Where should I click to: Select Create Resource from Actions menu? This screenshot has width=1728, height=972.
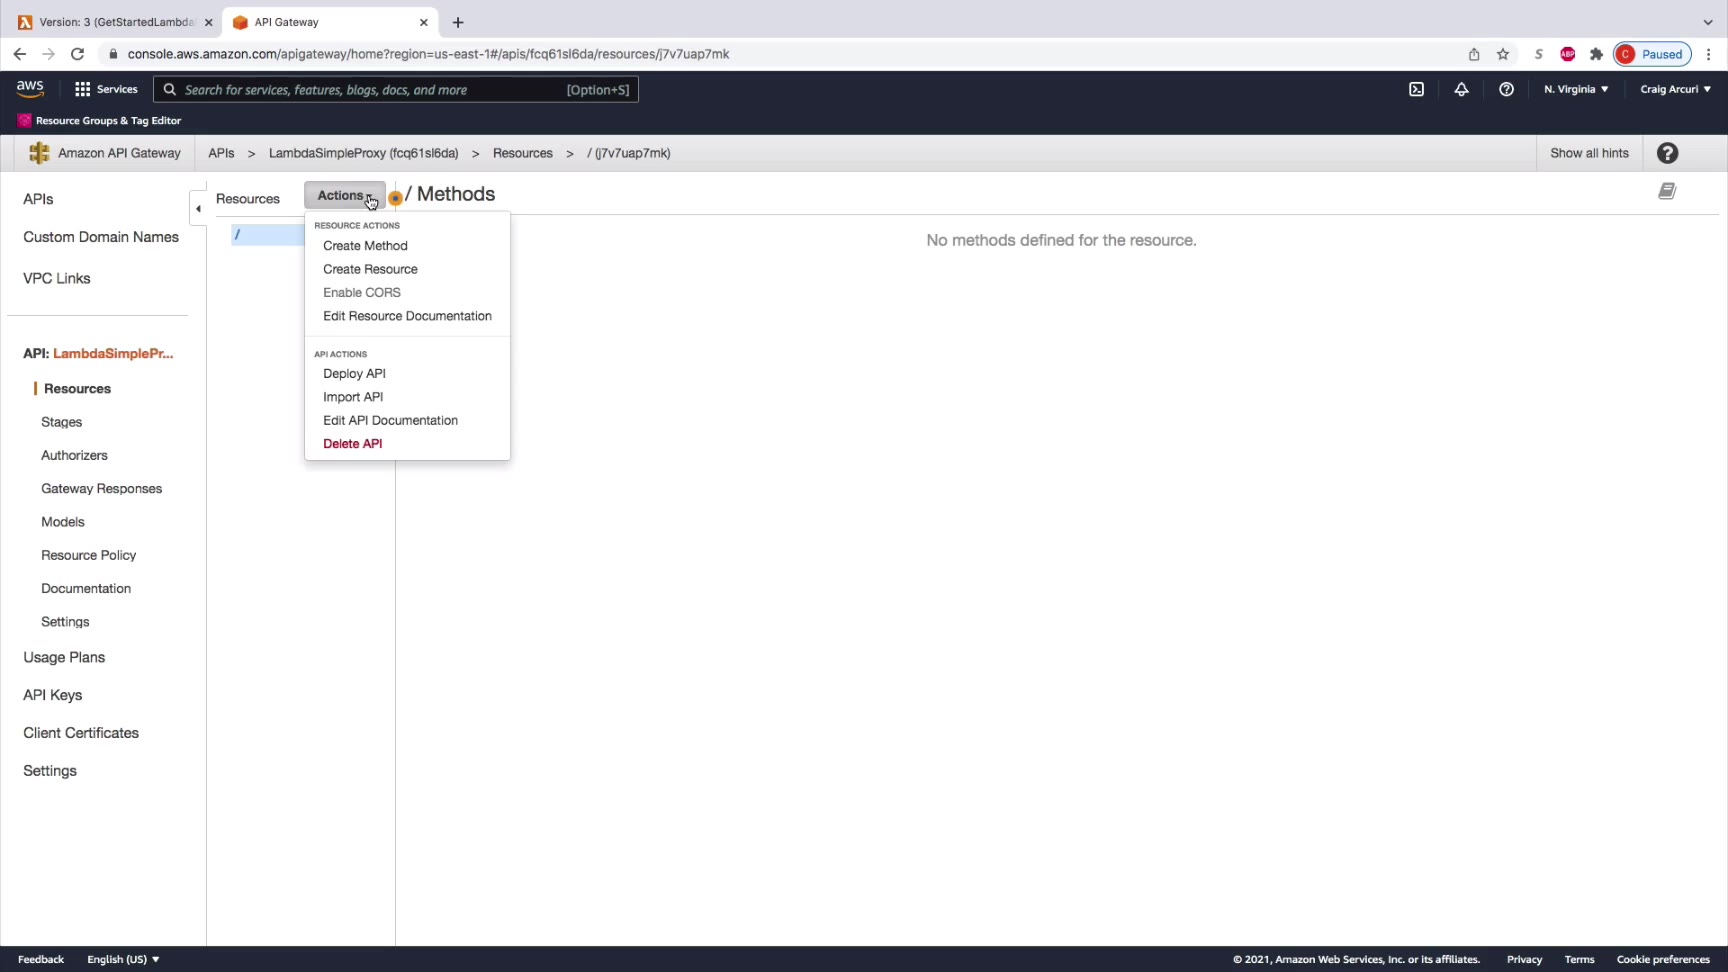point(370,269)
